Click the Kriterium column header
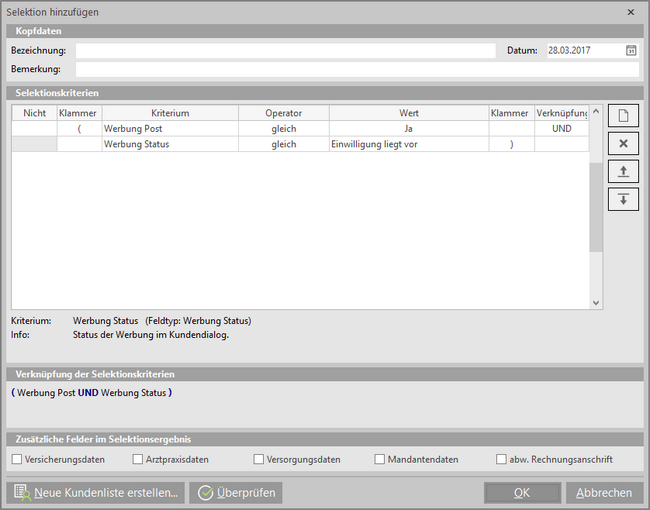Viewport: 650px width, 510px height. (x=170, y=113)
